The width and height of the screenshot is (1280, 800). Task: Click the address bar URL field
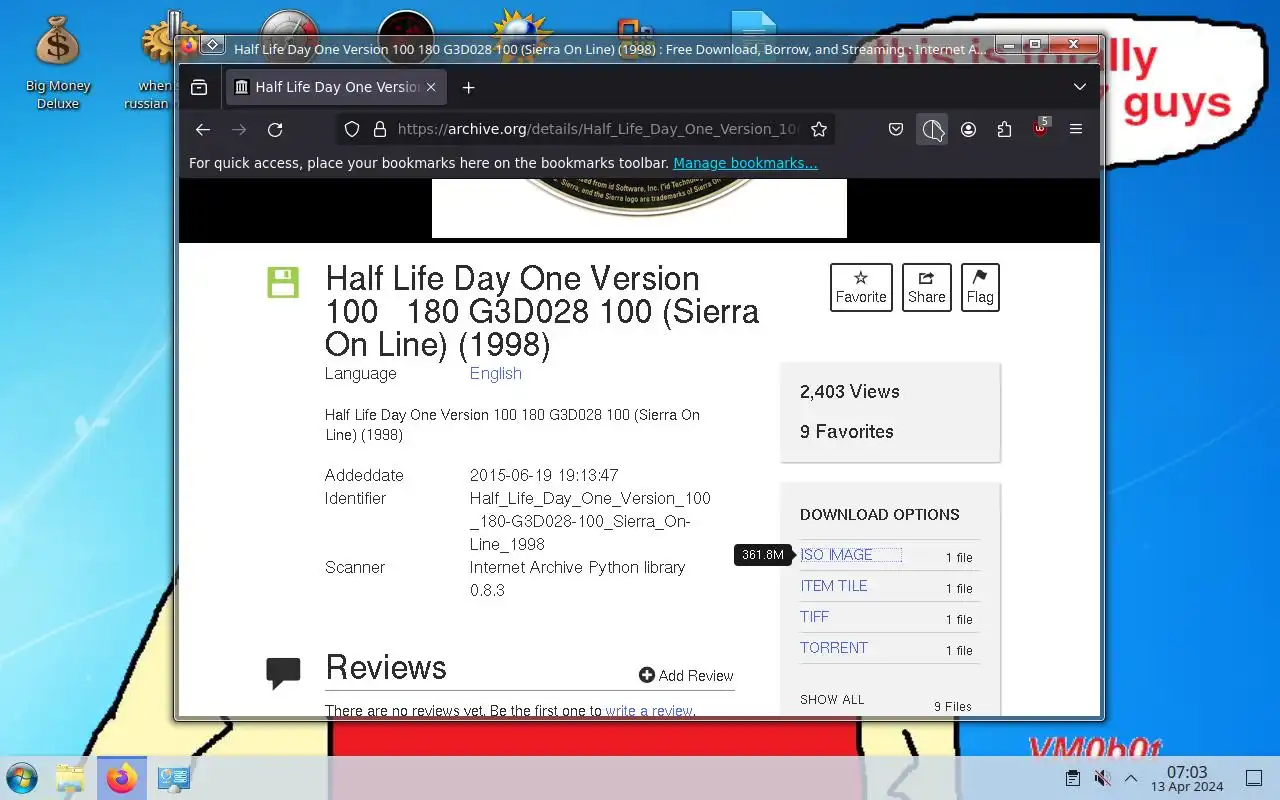[x=597, y=129]
